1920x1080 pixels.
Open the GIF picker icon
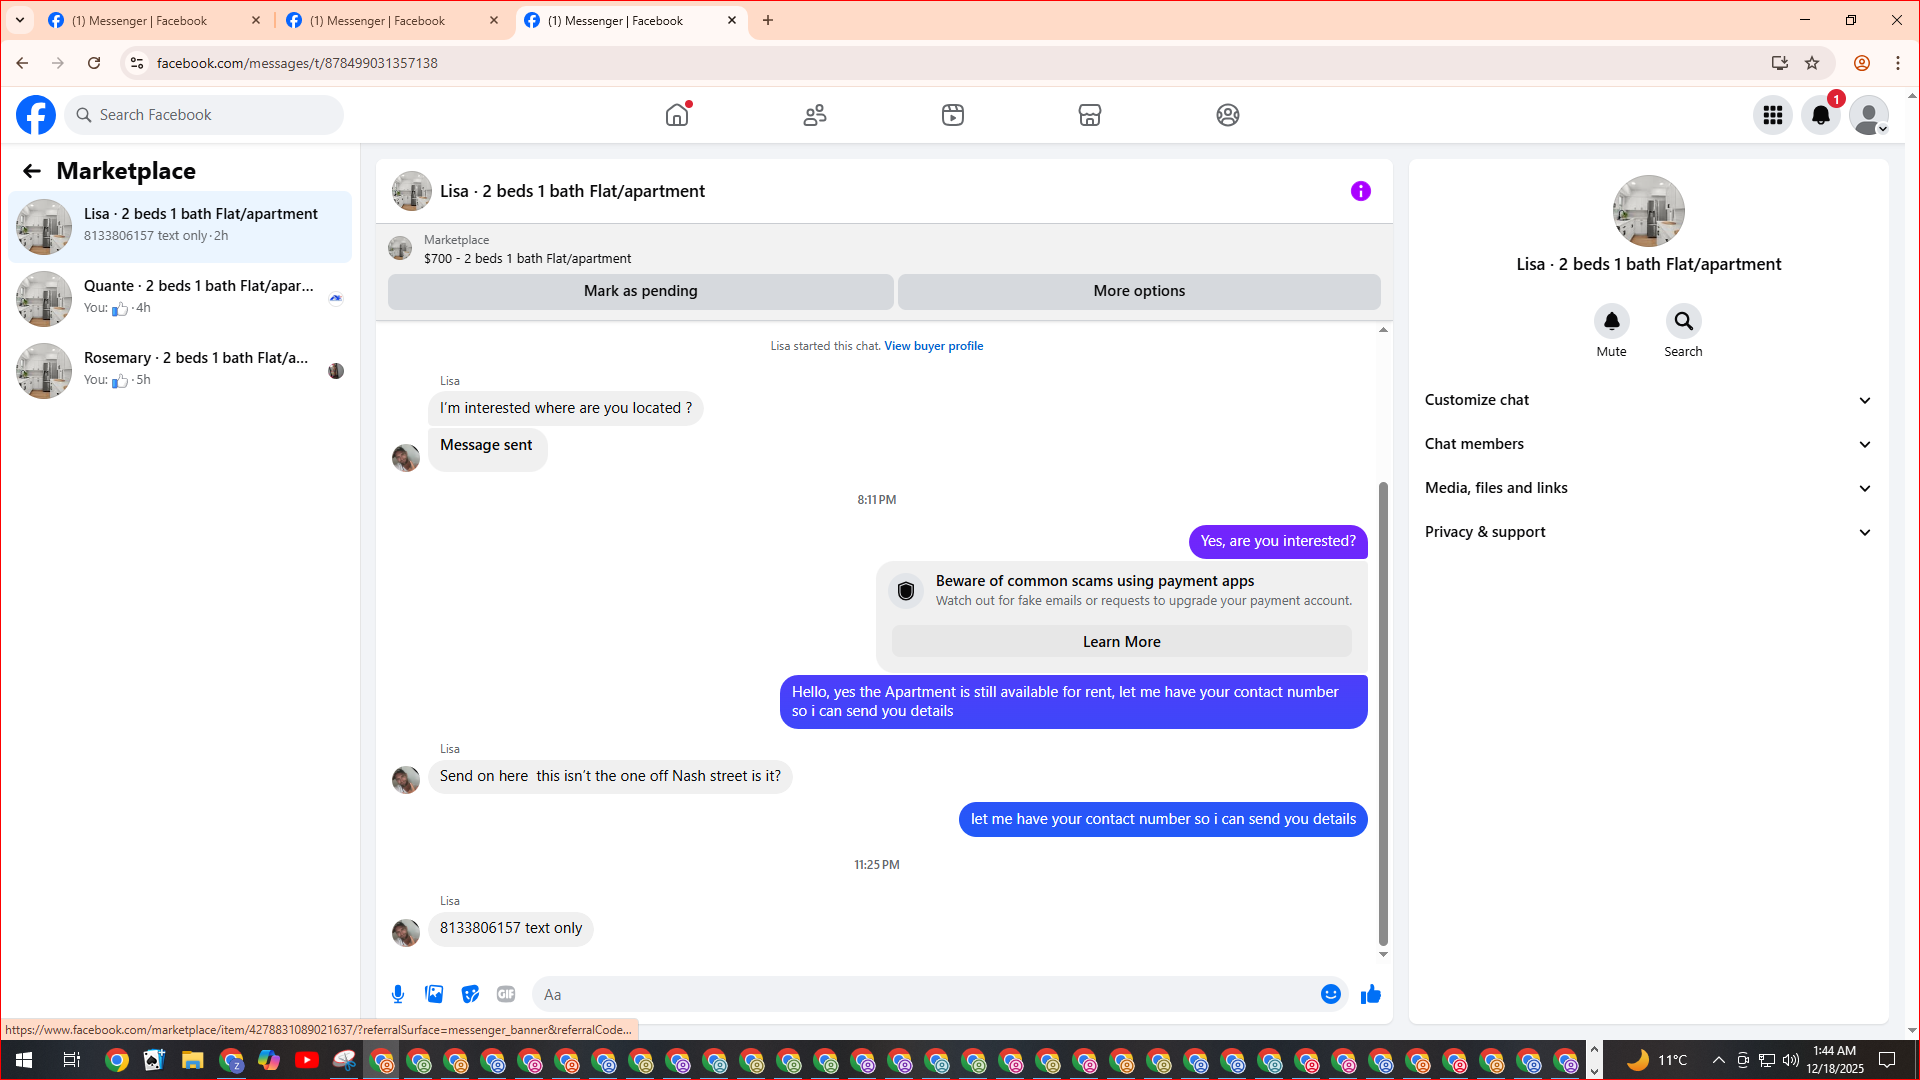[x=506, y=994]
